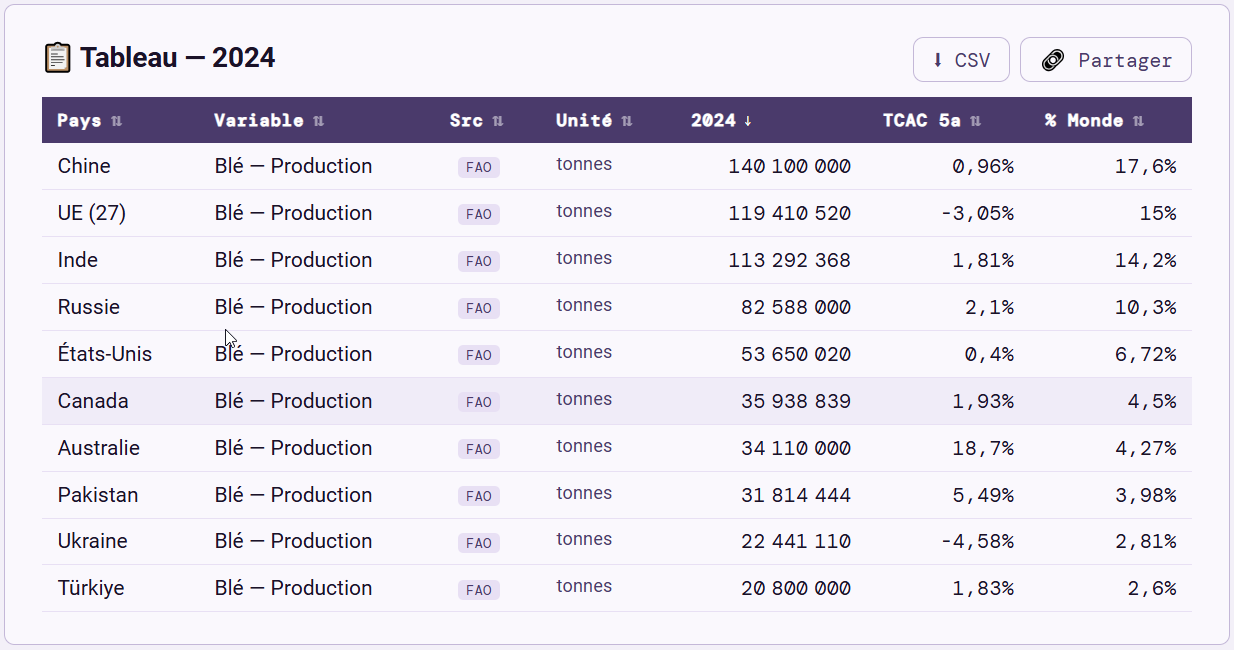Click the sort icon beside TCAC 5a
1234x650 pixels.
[975, 121]
